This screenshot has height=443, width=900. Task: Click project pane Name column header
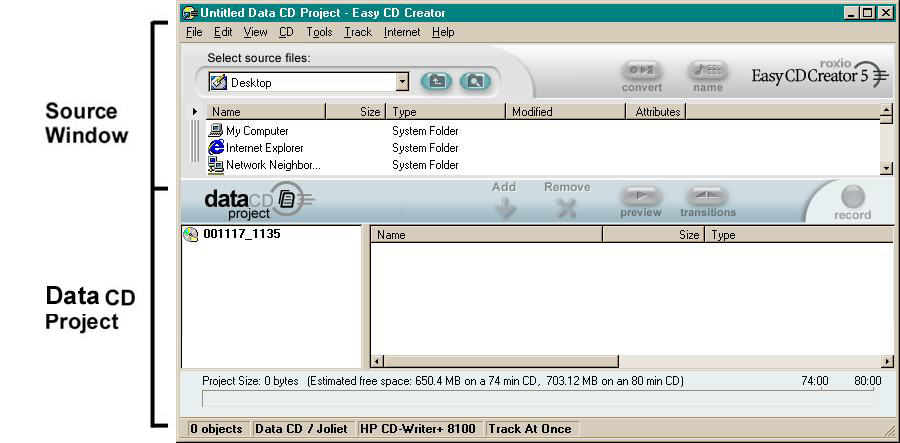pyautogui.click(x=487, y=234)
